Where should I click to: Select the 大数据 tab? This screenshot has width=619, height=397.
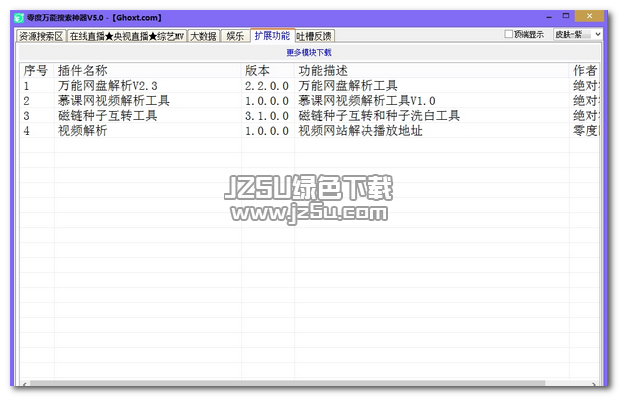(203, 36)
